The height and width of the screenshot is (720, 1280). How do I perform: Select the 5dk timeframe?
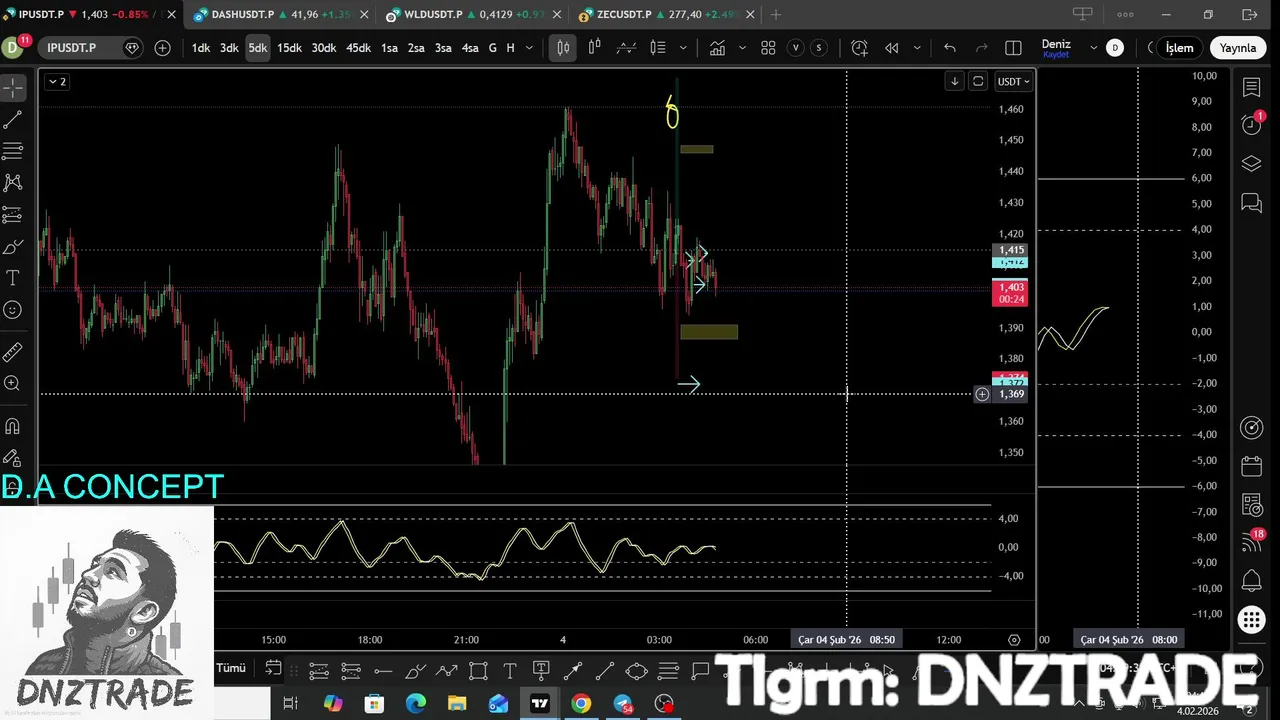tap(258, 48)
